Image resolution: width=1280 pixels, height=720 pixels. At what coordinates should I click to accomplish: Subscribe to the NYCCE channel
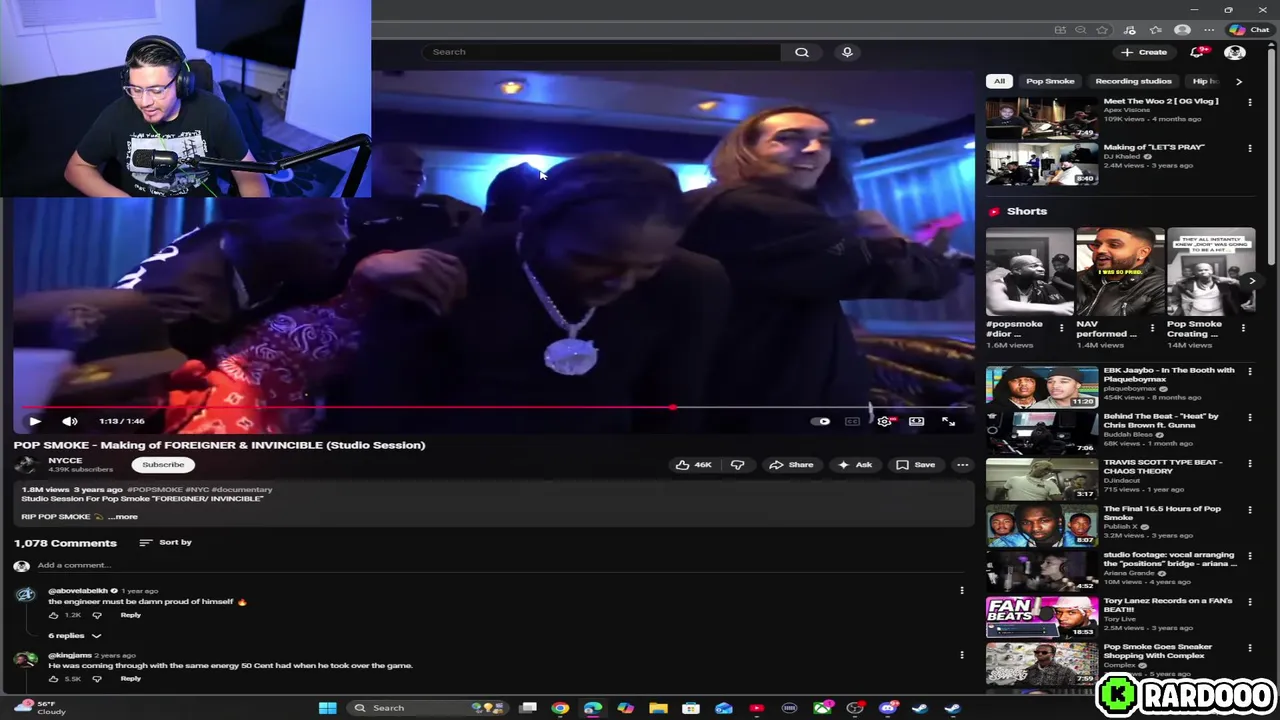163,464
